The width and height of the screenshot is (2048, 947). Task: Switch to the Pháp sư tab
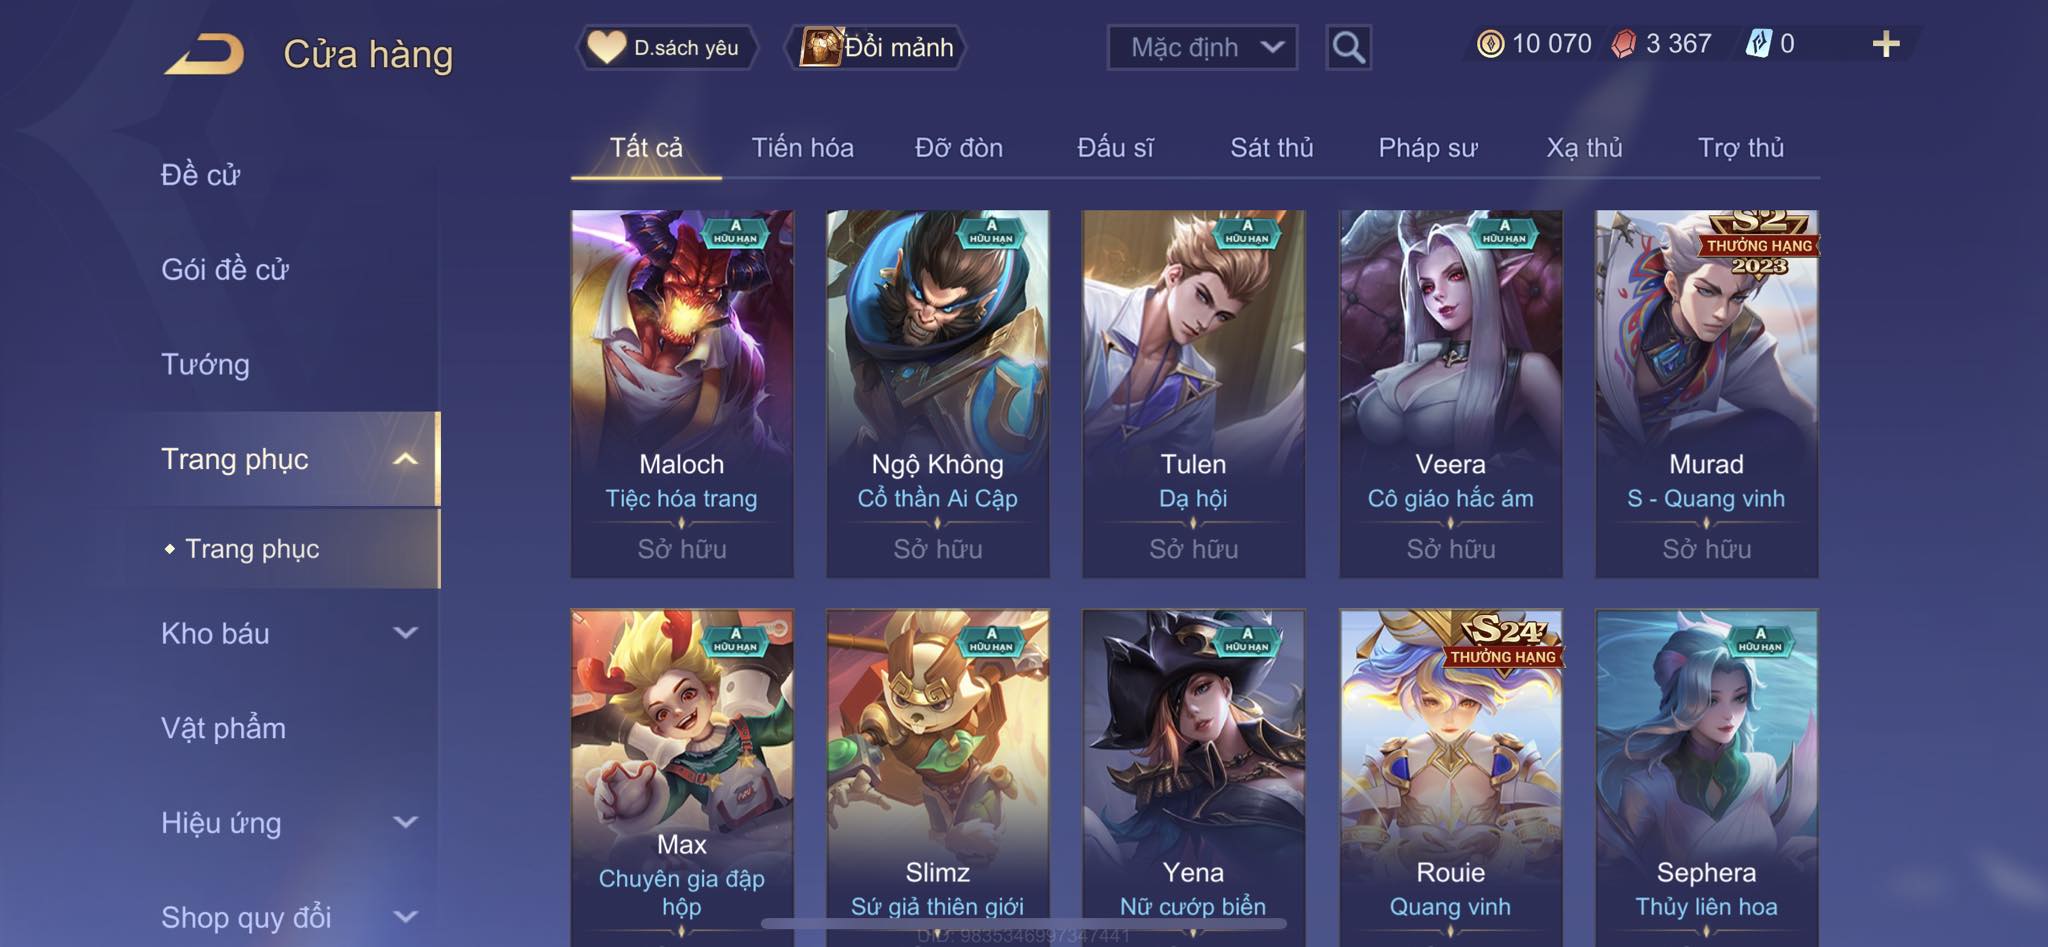coord(1427,148)
